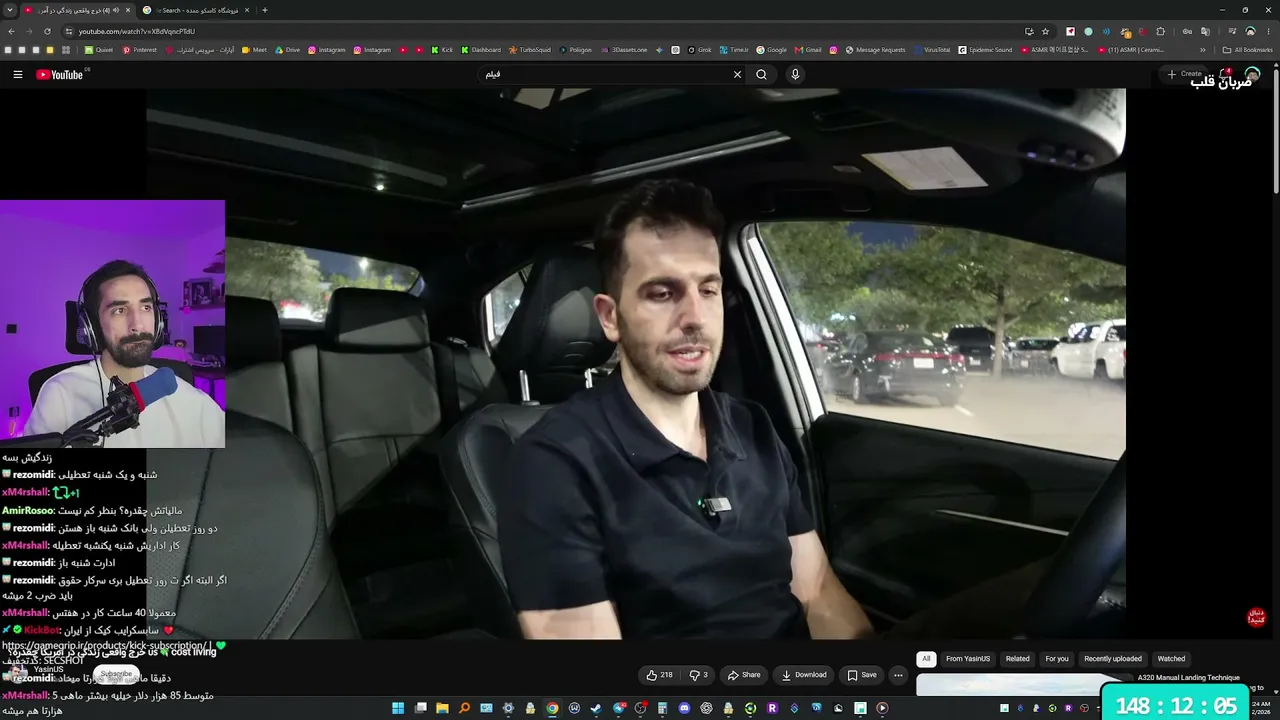Image resolution: width=1280 pixels, height=720 pixels.
Task: Start voice search with the microphone
Action: [x=795, y=74]
